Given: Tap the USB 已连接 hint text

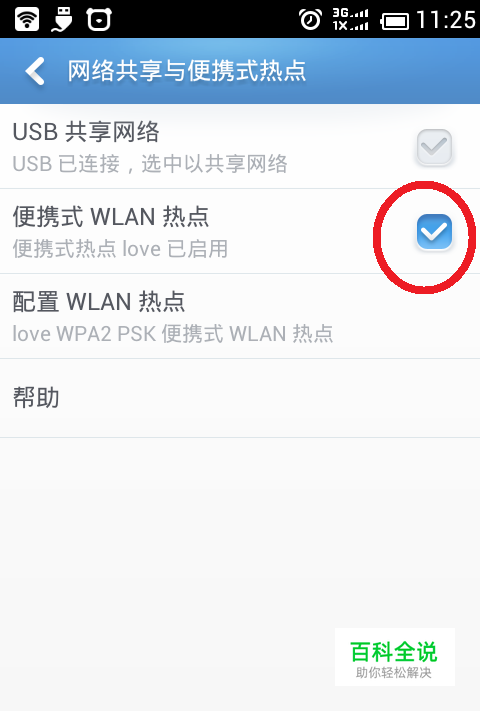Looking at the screenshot, I should click(x=150, y=164).
